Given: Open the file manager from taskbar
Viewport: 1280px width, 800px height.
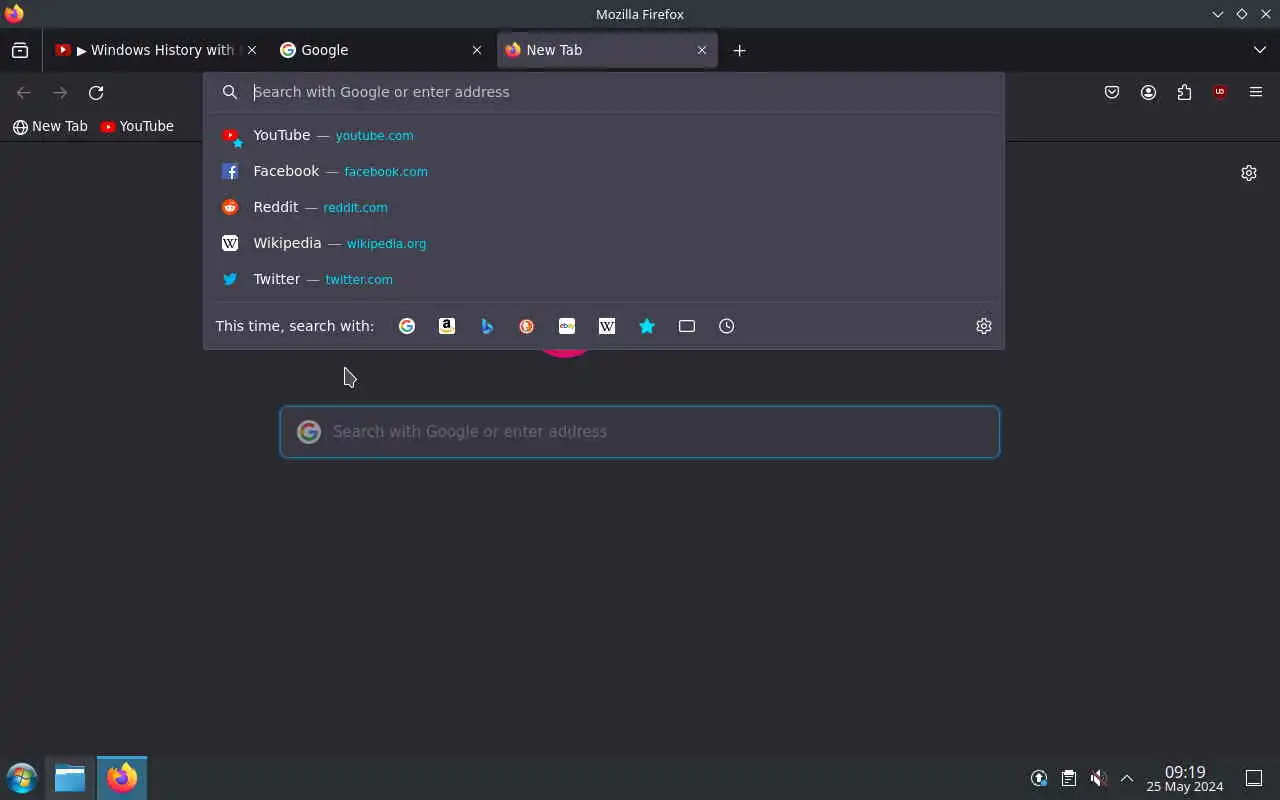Looking at the screenshot, I should coord(70,778).
